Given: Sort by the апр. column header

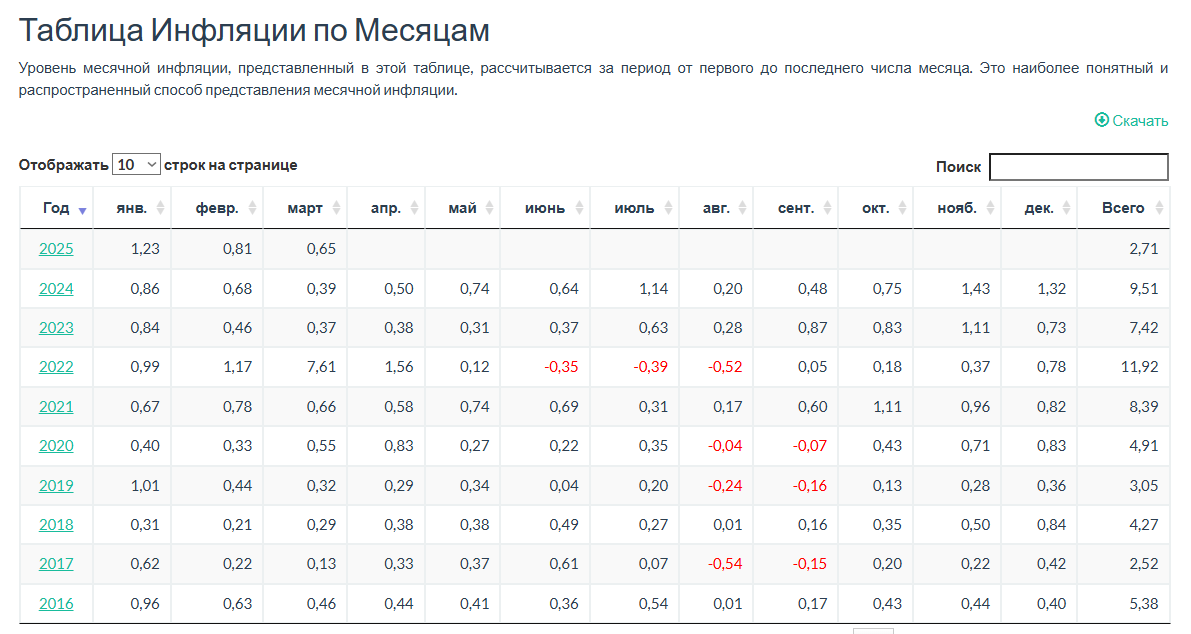Looking at the screenshot, I should 386,207.
